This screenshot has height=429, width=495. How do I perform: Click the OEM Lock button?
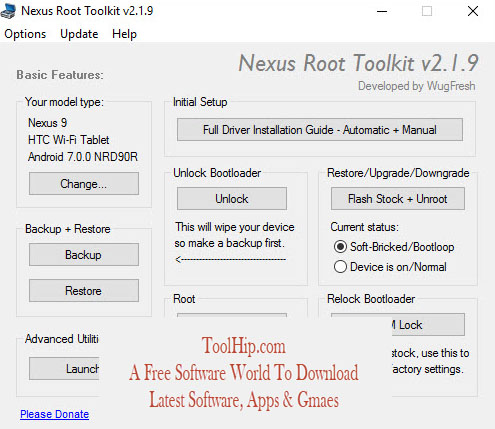pyautogui.click(x=428, y=325)
